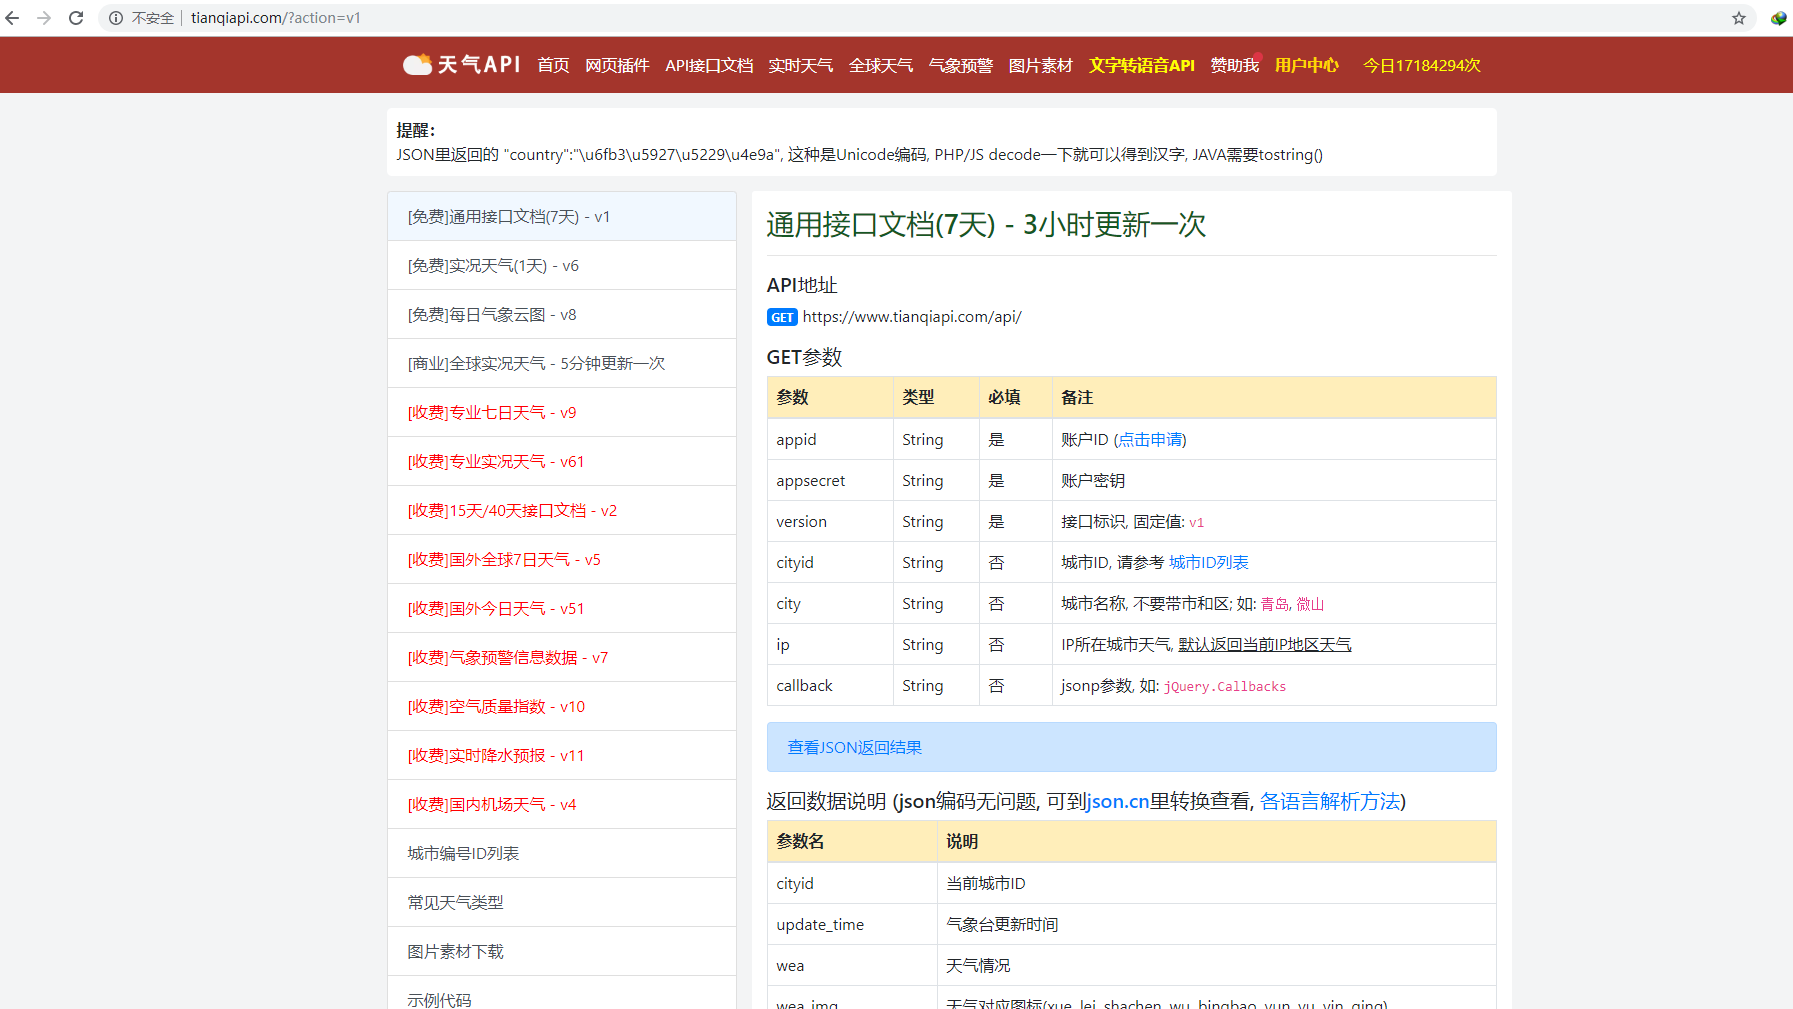Open 示例代码 sidebar item

(x=562, y=993)
